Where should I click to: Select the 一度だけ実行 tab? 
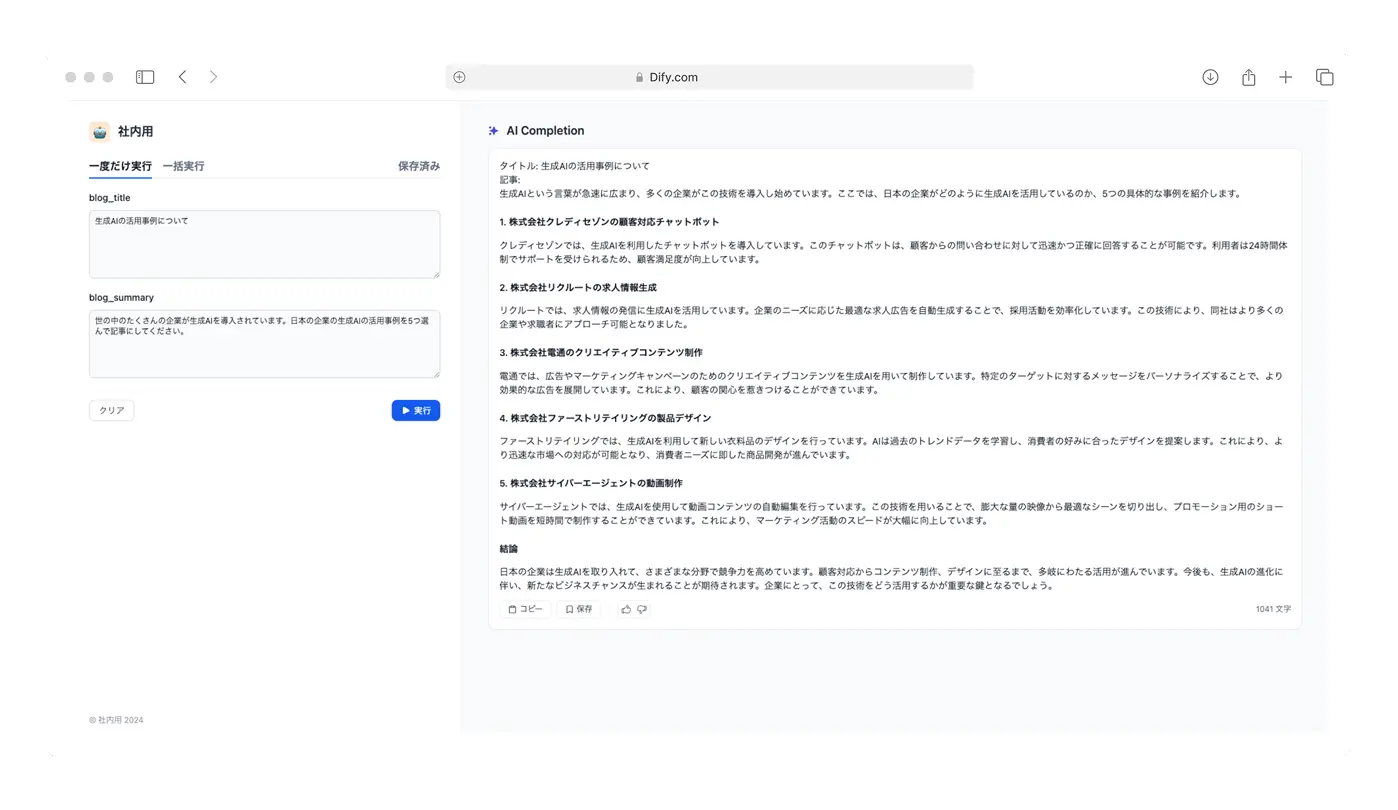(x=120, y=166)
